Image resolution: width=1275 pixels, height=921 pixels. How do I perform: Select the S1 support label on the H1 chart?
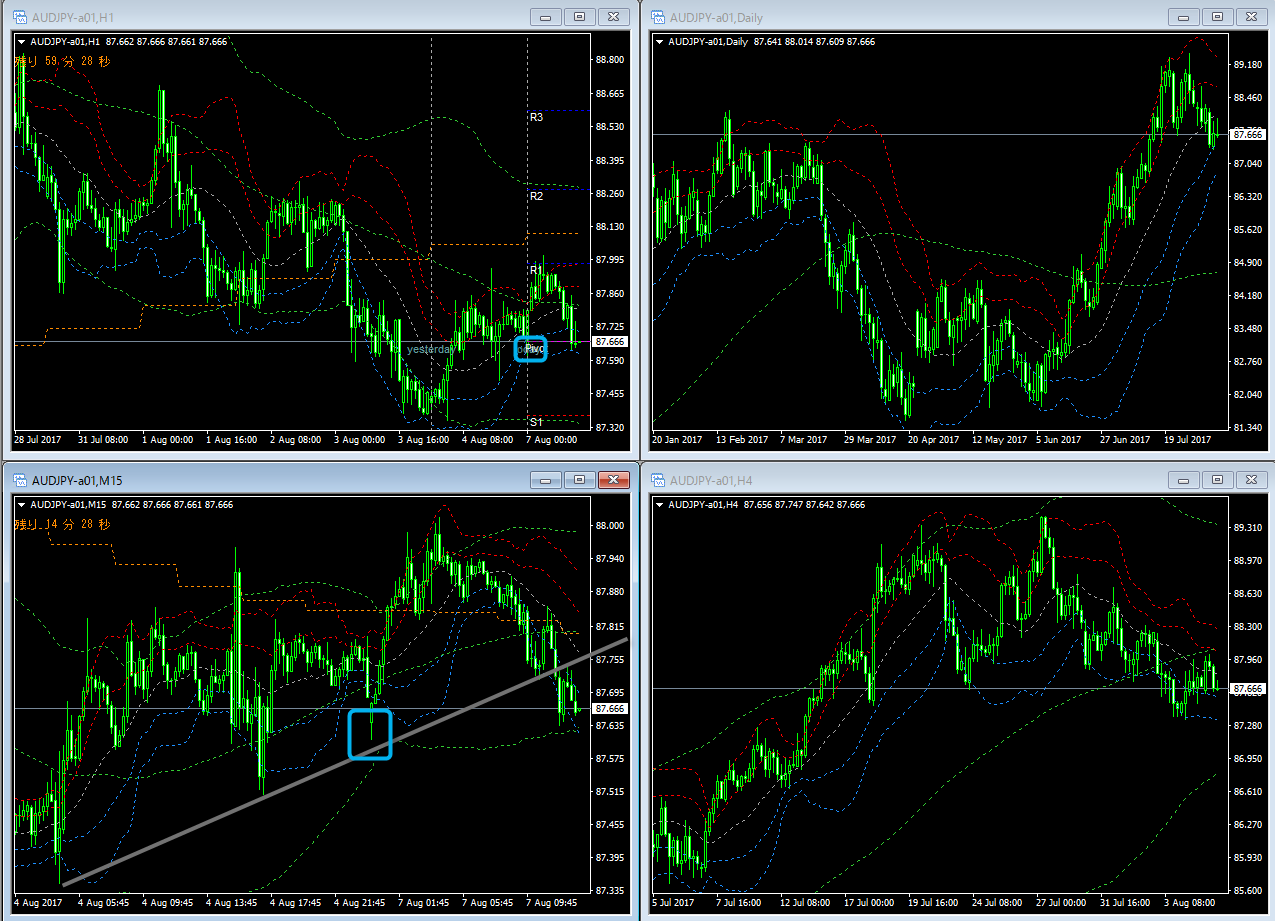click(537, 422)
